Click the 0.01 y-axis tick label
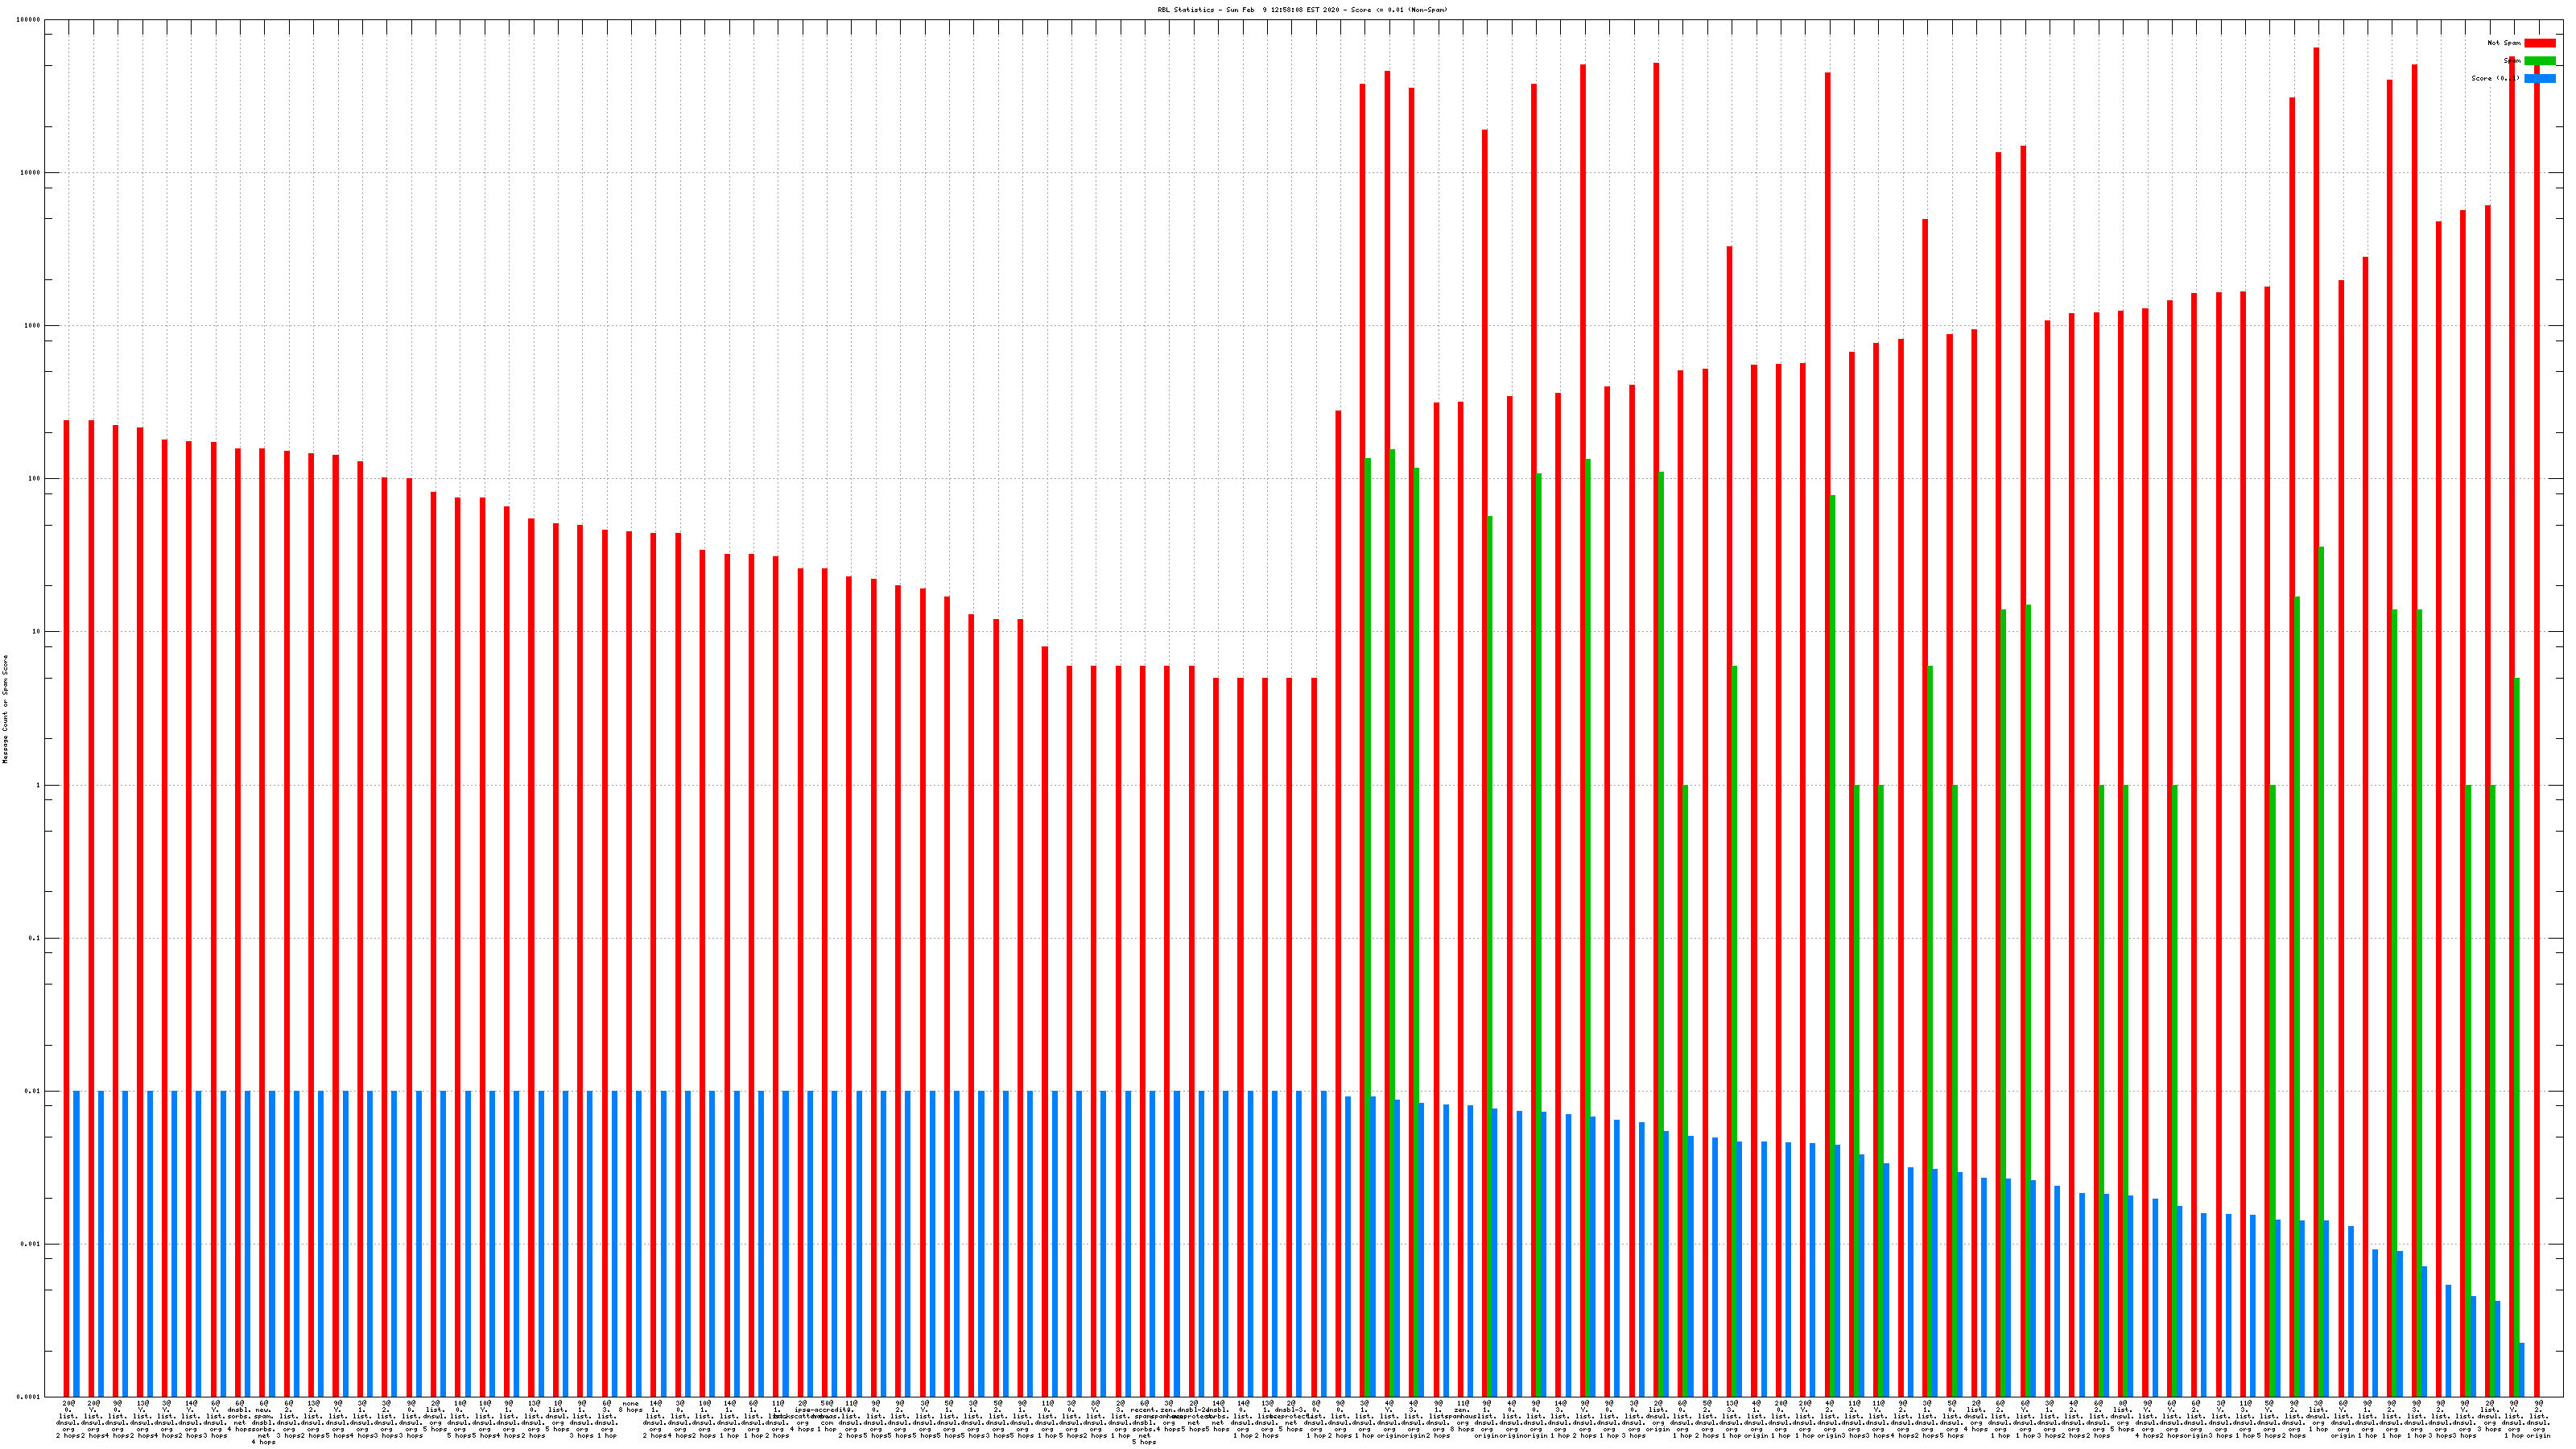The width and height of the screenshot is (2576, 1449). coord(33,1091)
